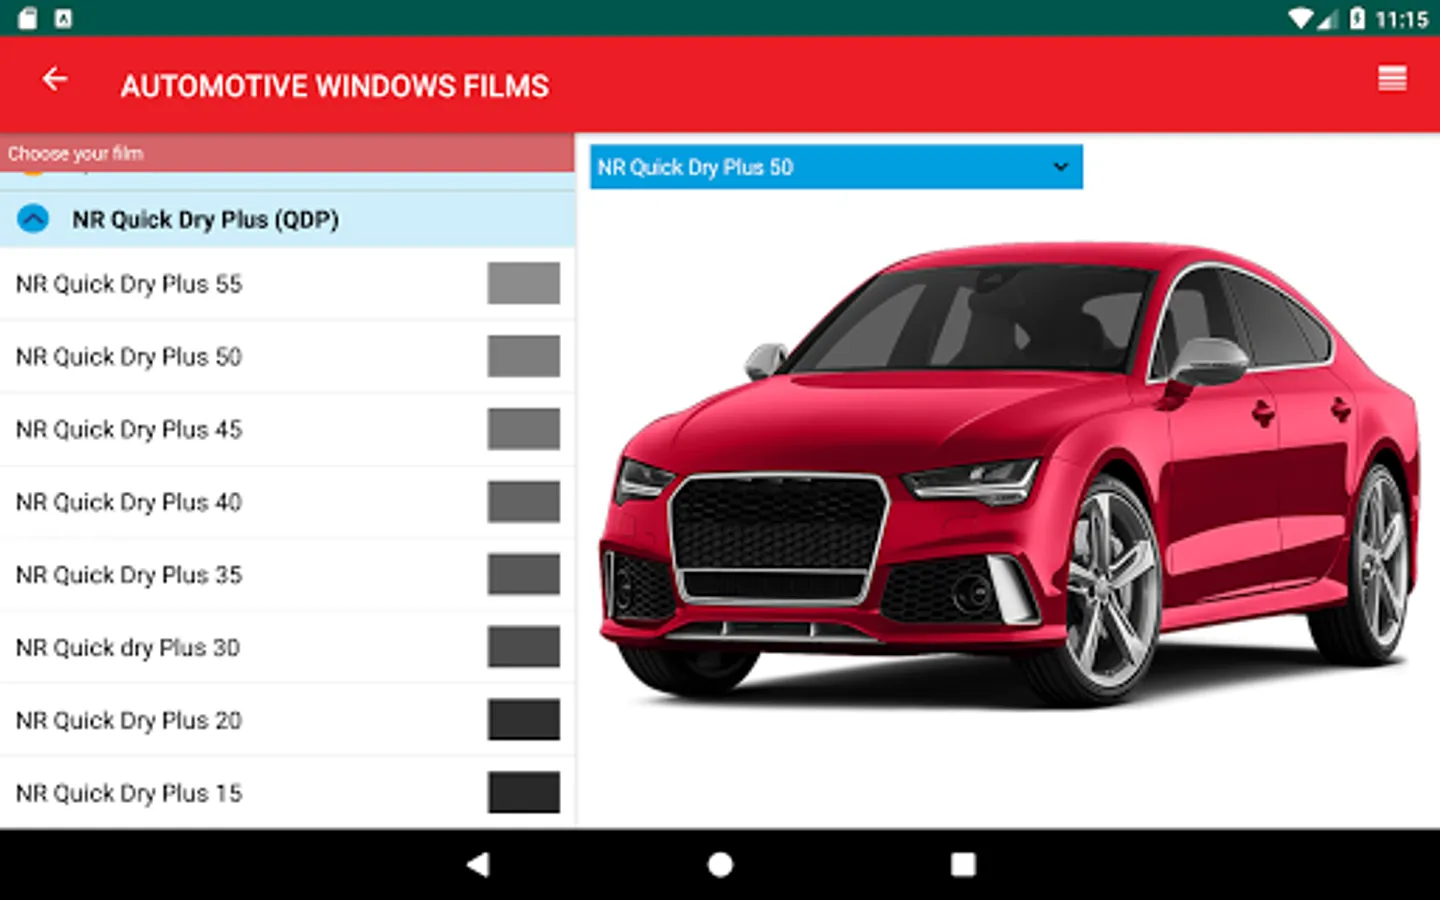Tap the AUTOMOTIVE WINDOWS FILMS title
The width and height of the screenshot is (1440, 900).
click(x=334, y=86)
